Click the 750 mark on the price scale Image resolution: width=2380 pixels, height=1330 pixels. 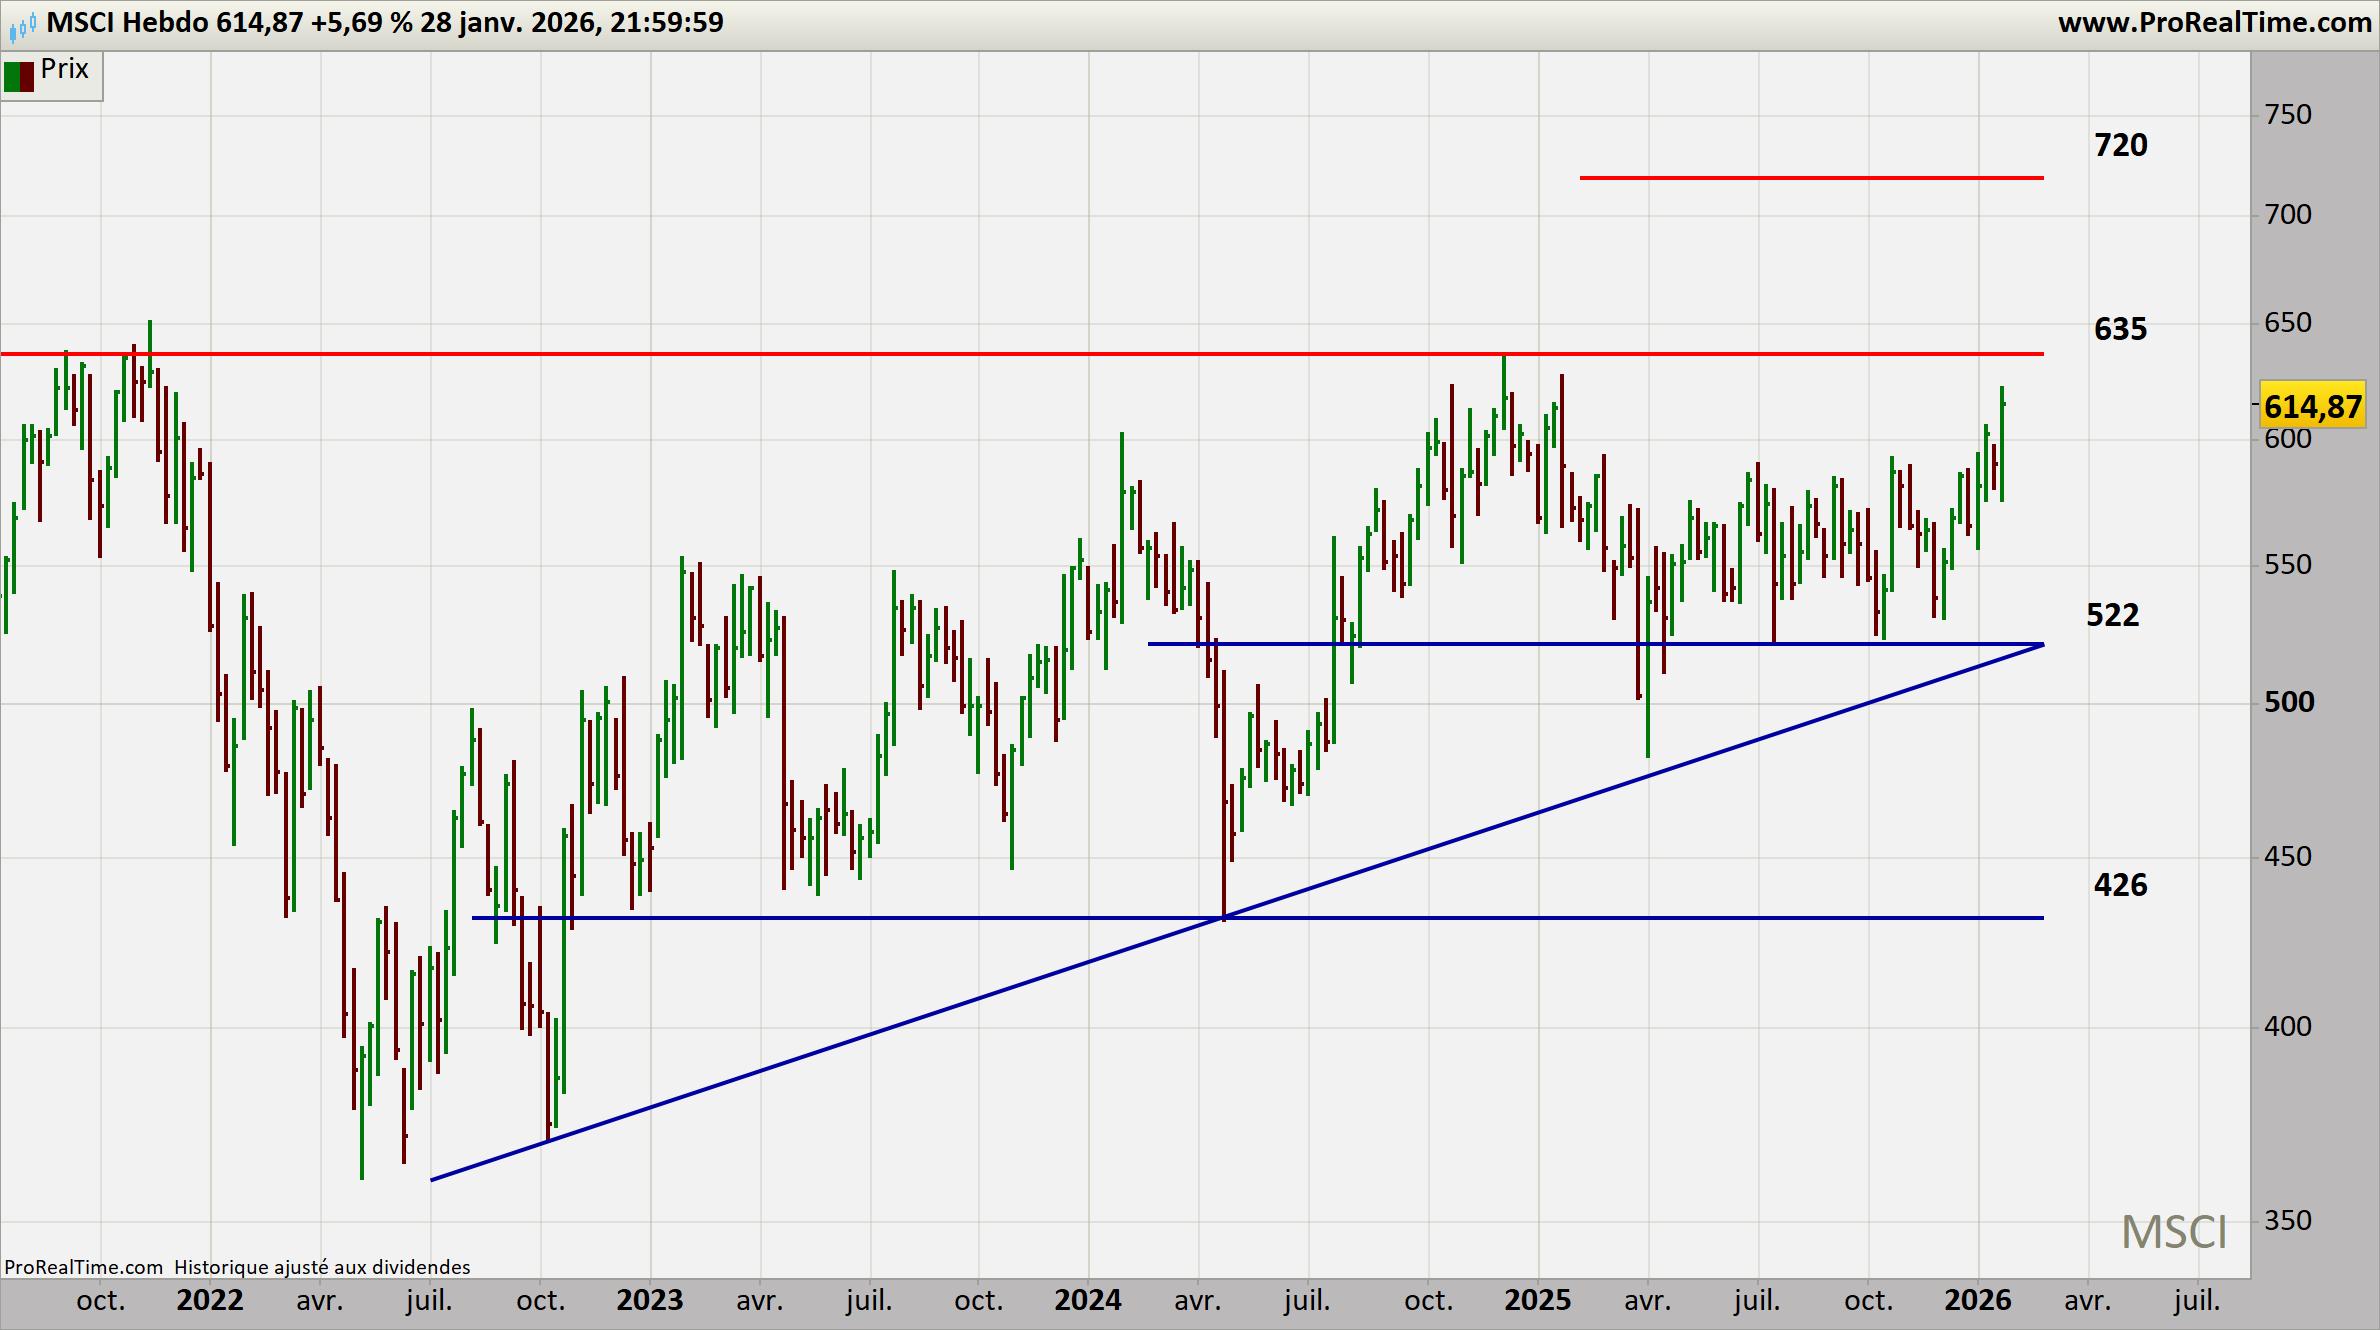[x=2288, y=115]
